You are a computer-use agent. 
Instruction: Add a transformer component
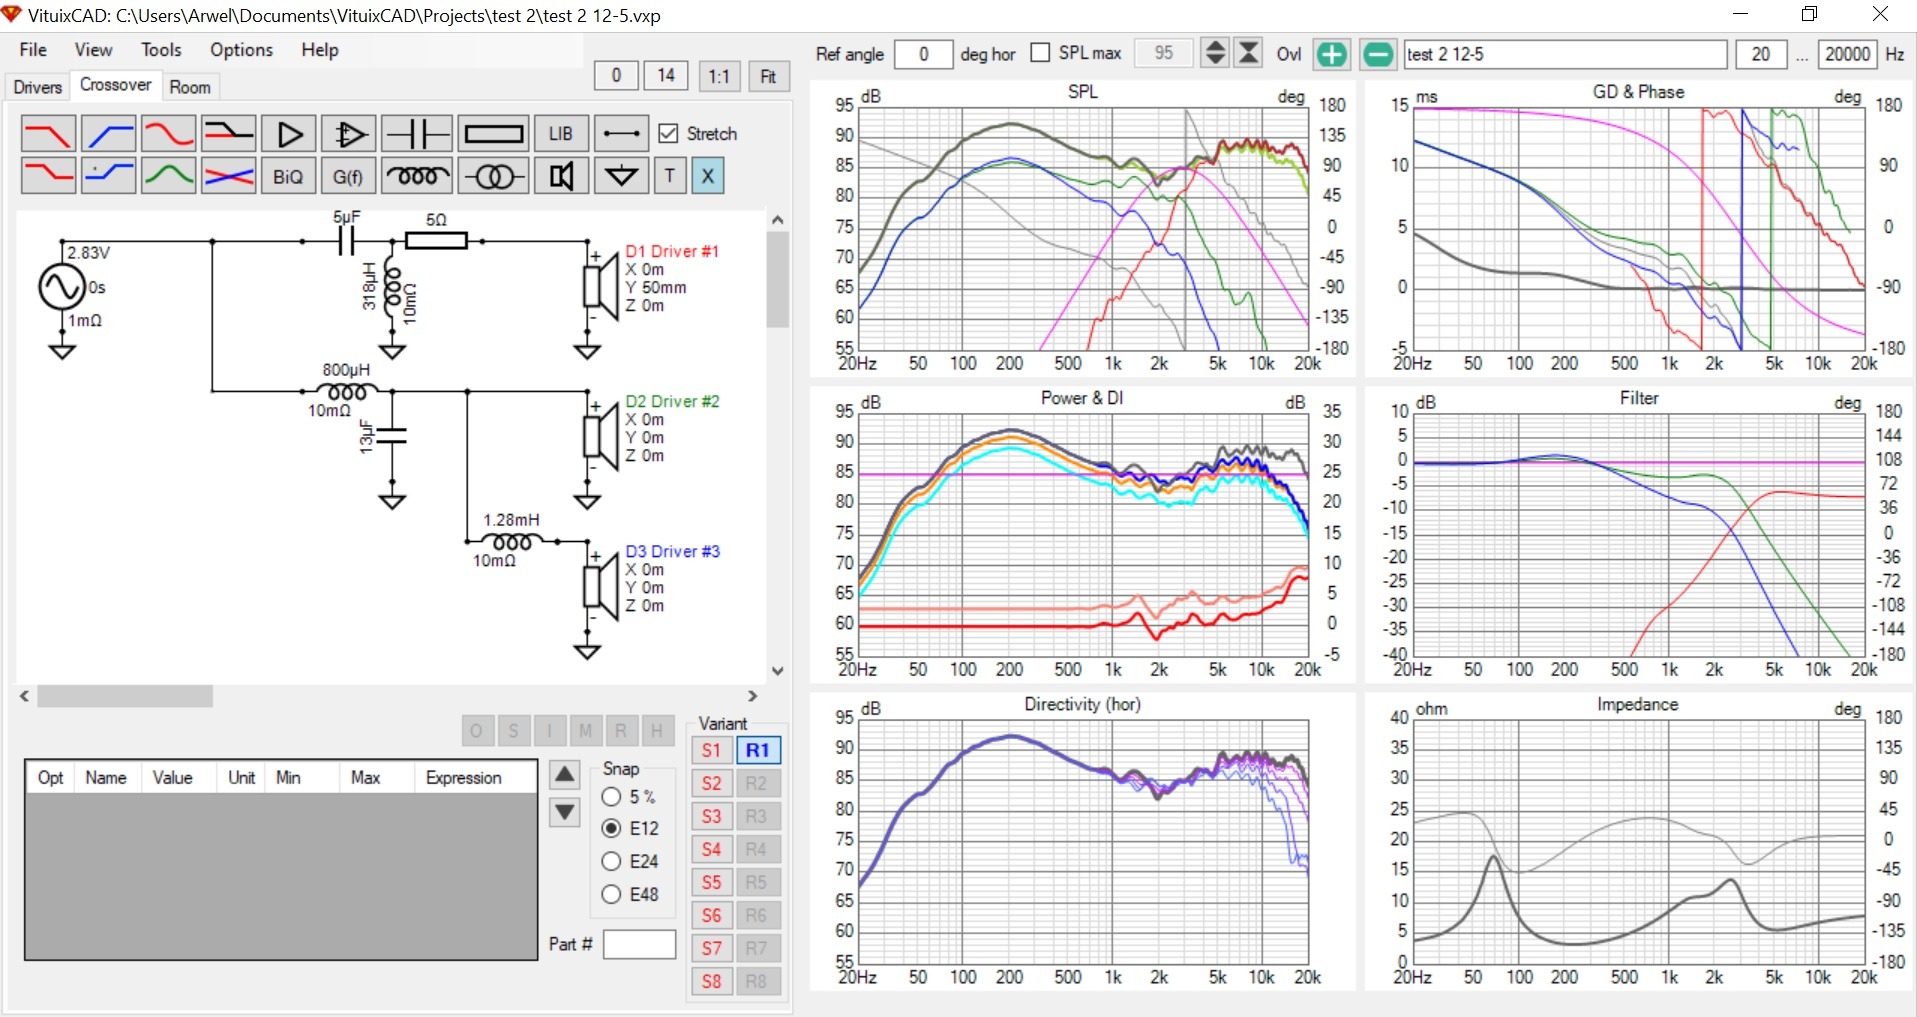tap(494, 176)
